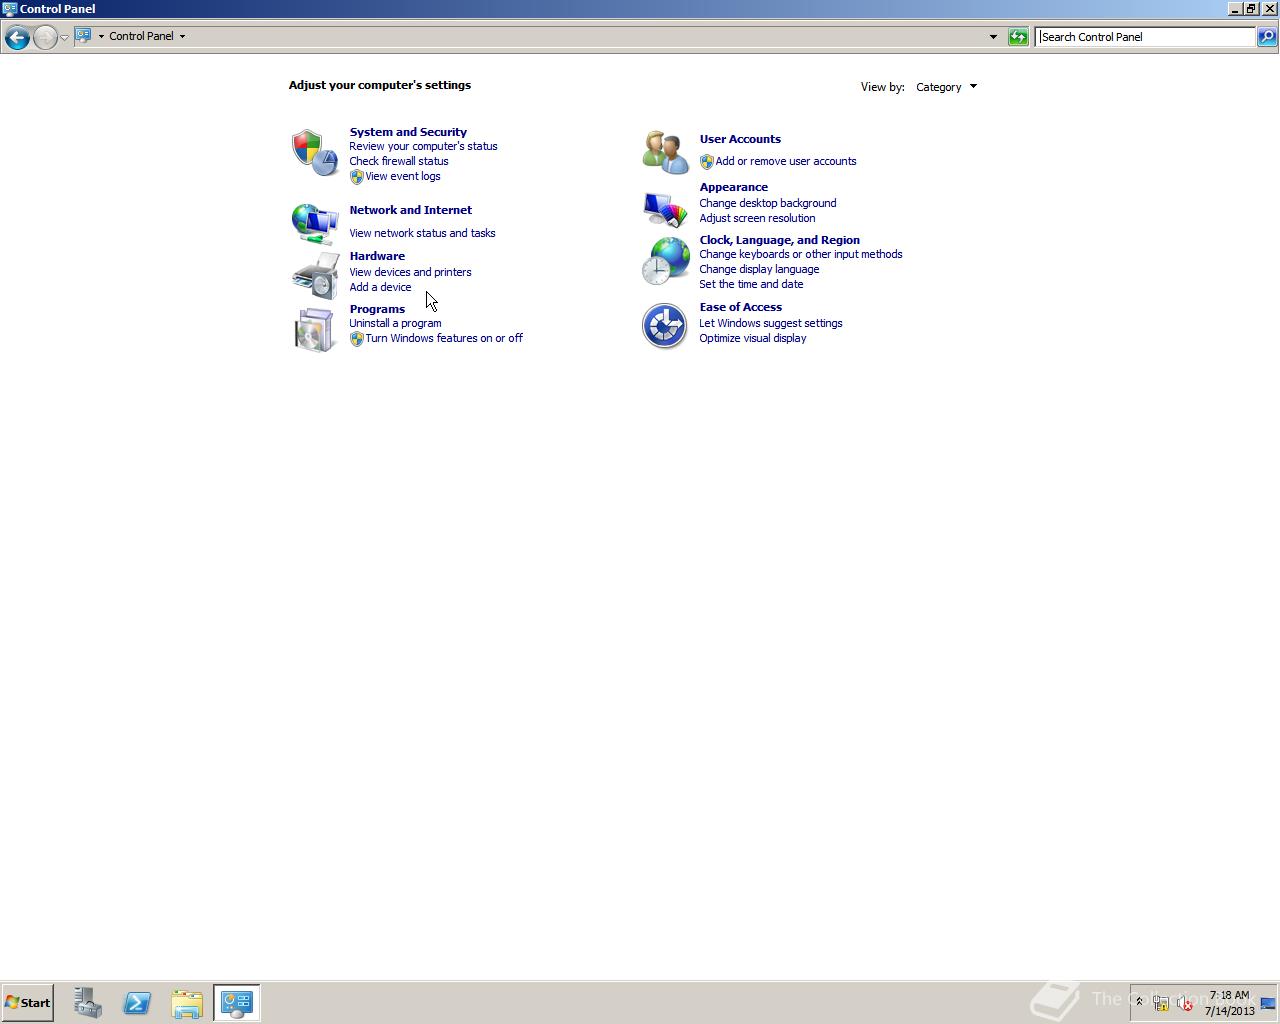The height and width of the screenshot is (1024, 1280).
Task: Focus the Search Control Panel field
Action: click(1145, 37)
